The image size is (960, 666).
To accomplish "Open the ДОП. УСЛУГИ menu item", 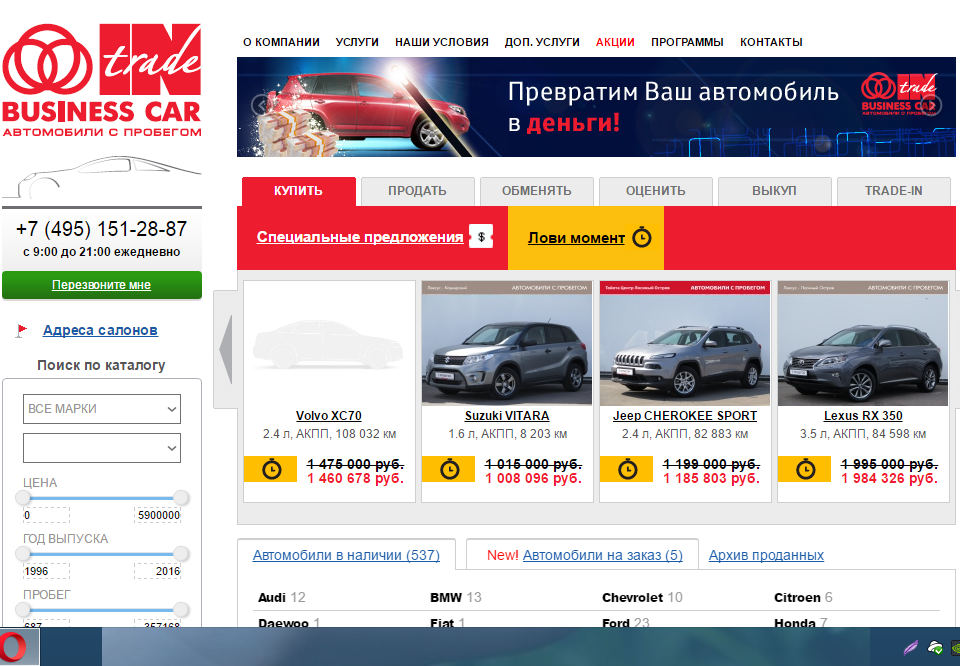I will click(x=542, y=42).
